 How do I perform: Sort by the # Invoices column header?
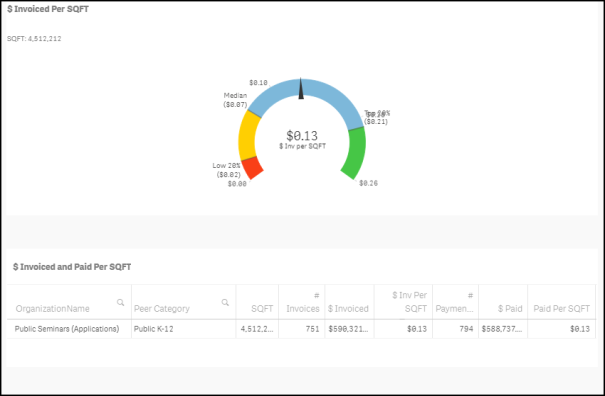point(302,302)
